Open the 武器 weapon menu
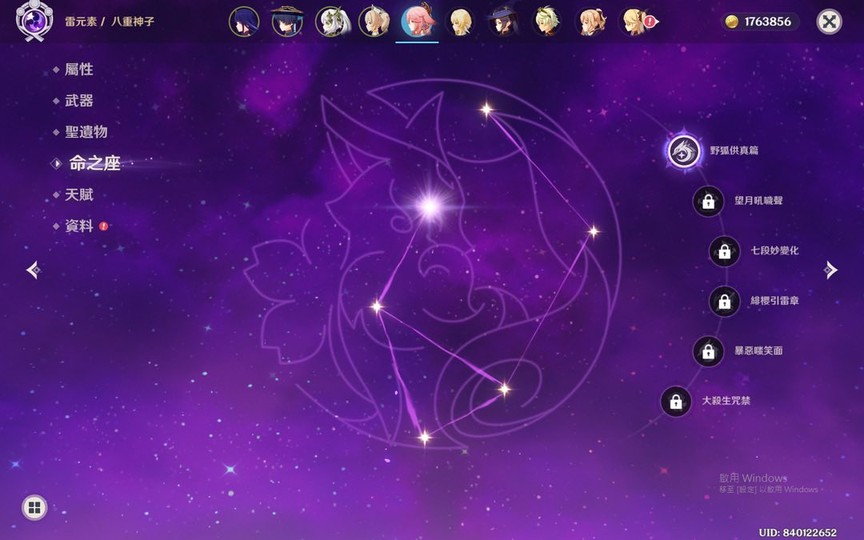 click(x=79, y=101)
